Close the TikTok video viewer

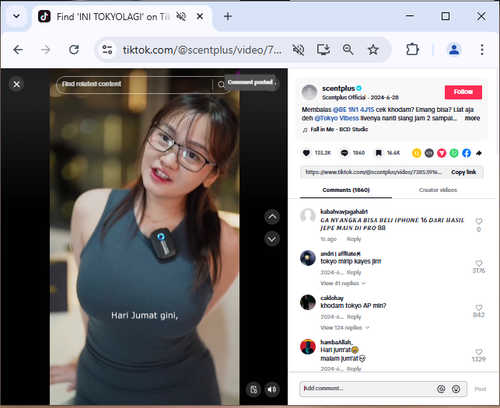pos(17,84)
